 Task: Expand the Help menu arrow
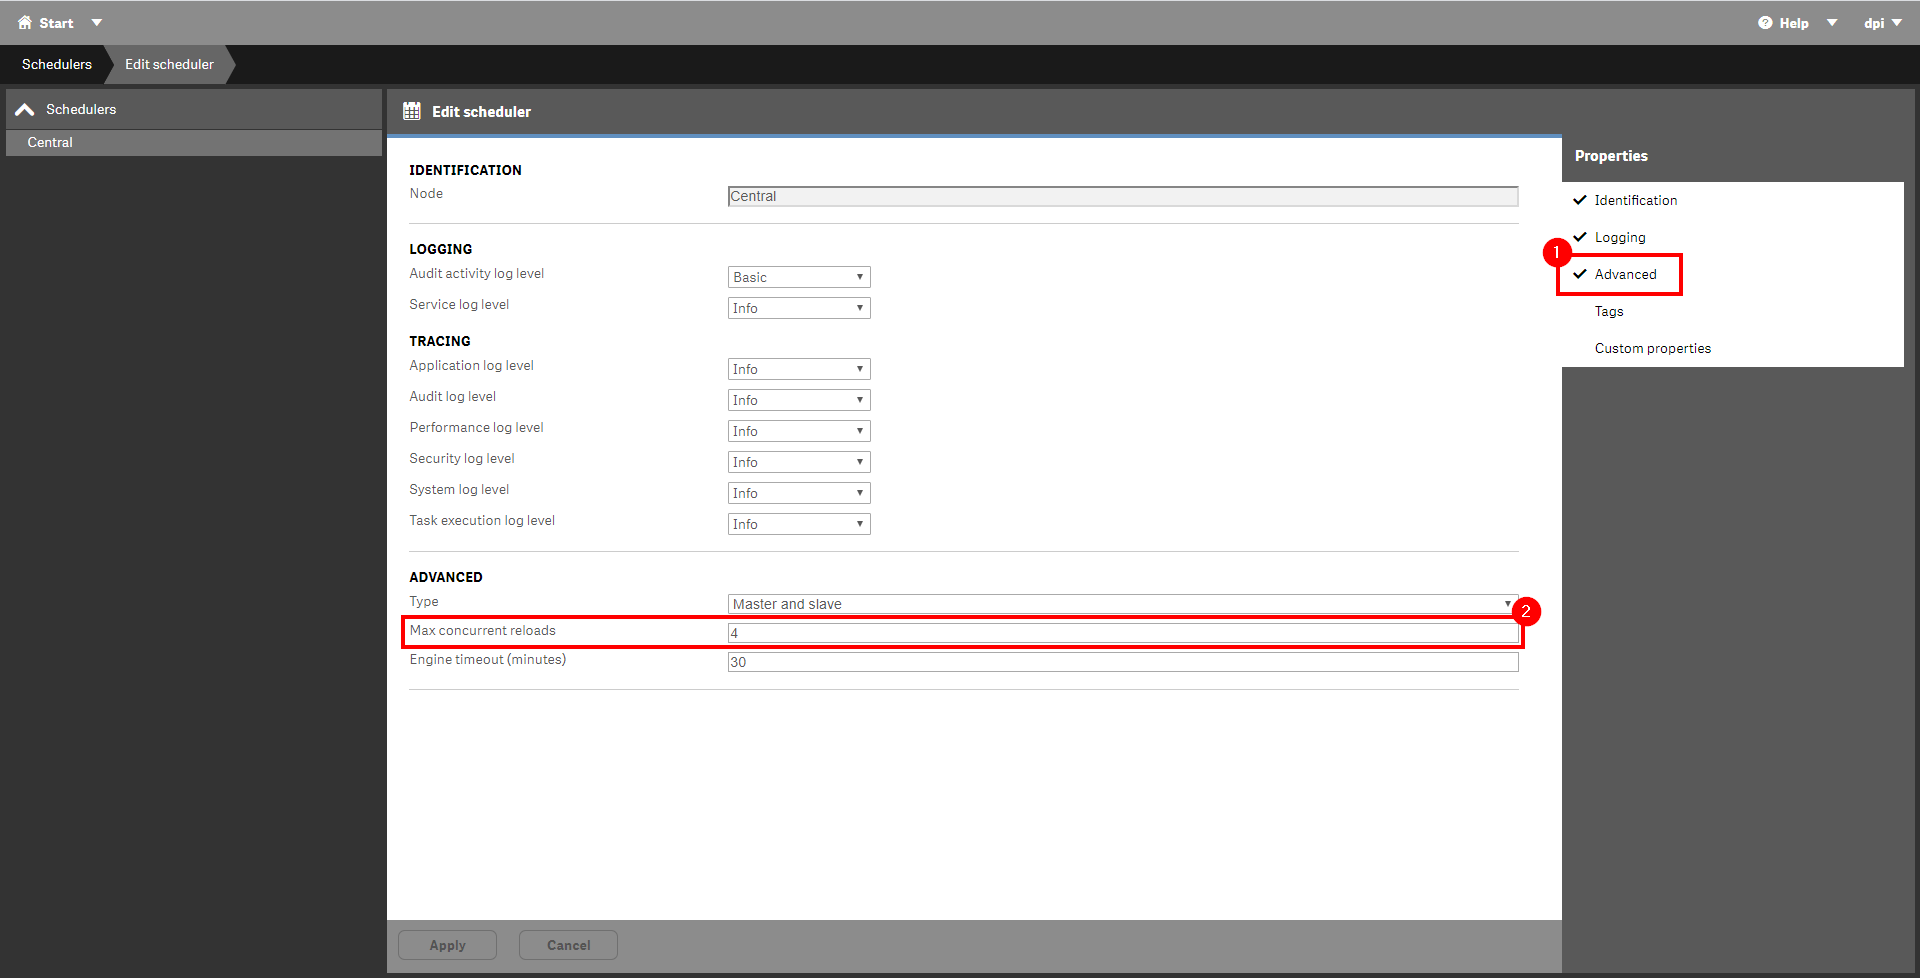(1832, 23)
